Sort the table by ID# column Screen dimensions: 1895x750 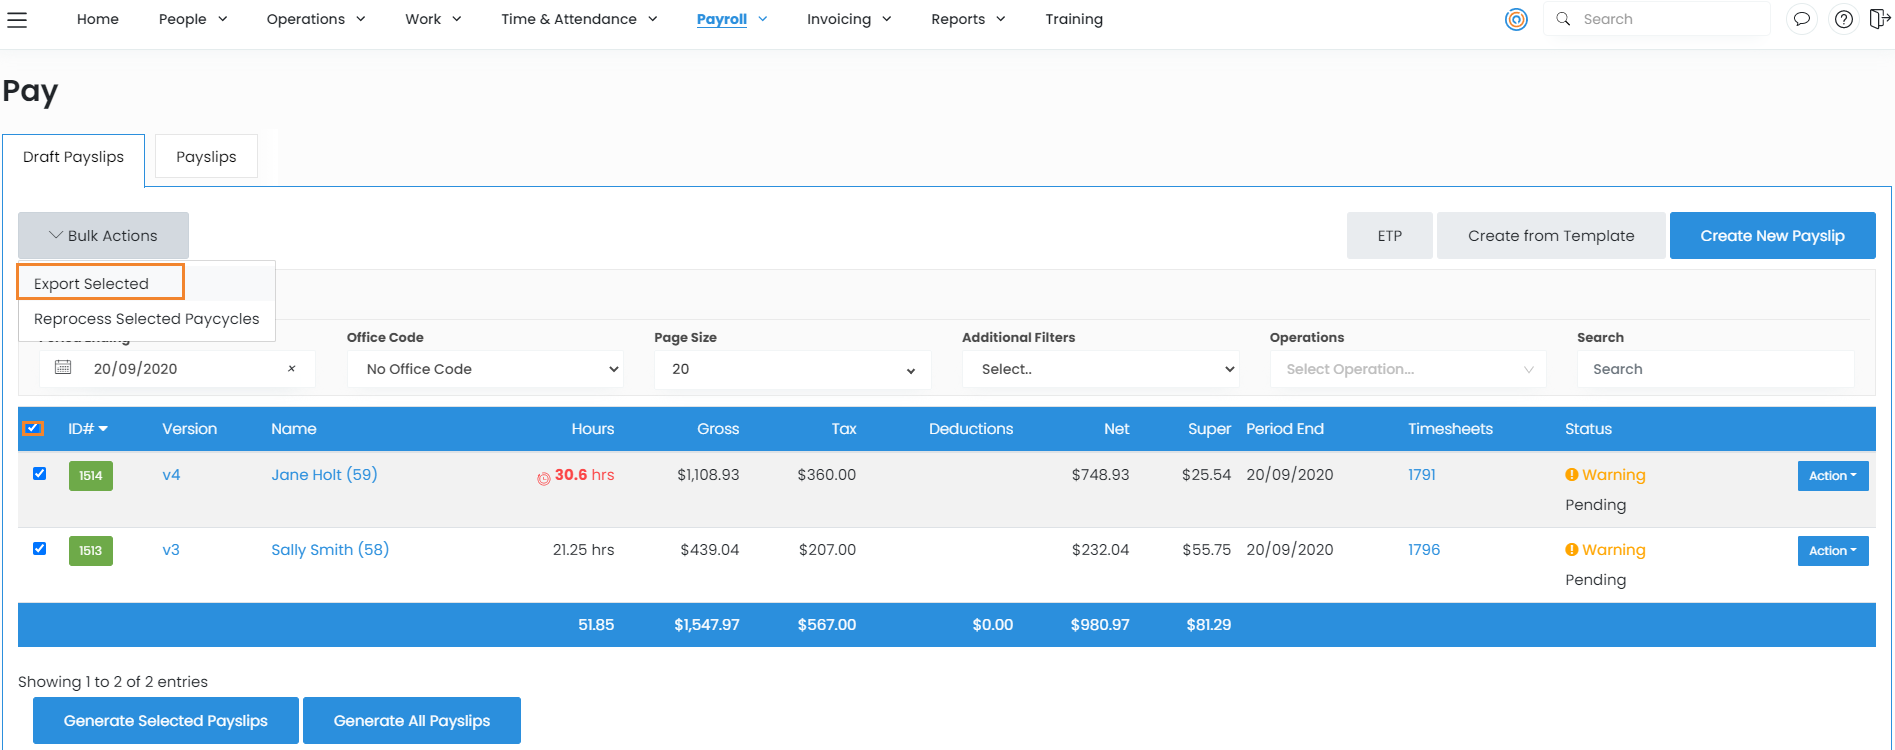[x=87, y=429]
